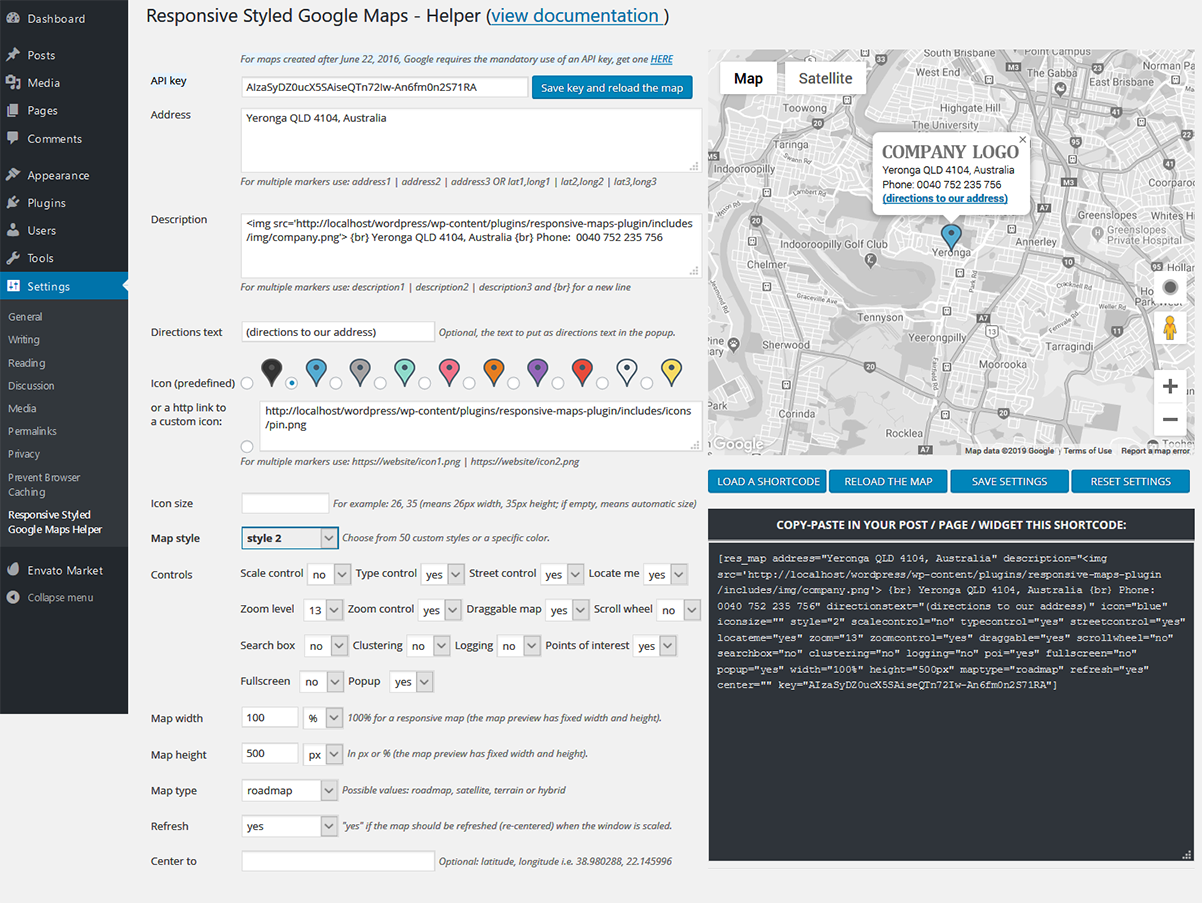The width and height of the screenshot is (1202, 903).
Task: Select radio button after black pin
Action: 291,383
